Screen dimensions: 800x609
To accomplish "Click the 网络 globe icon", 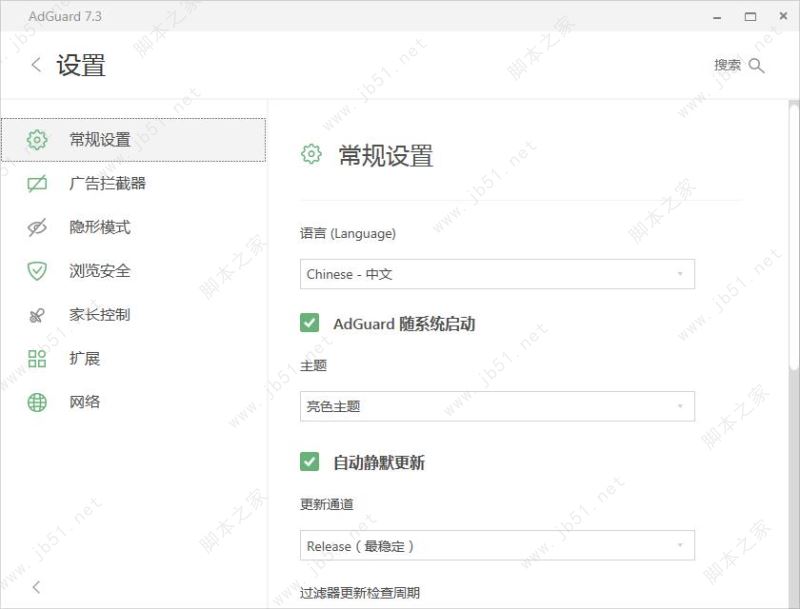I will [x=37, y=402].
